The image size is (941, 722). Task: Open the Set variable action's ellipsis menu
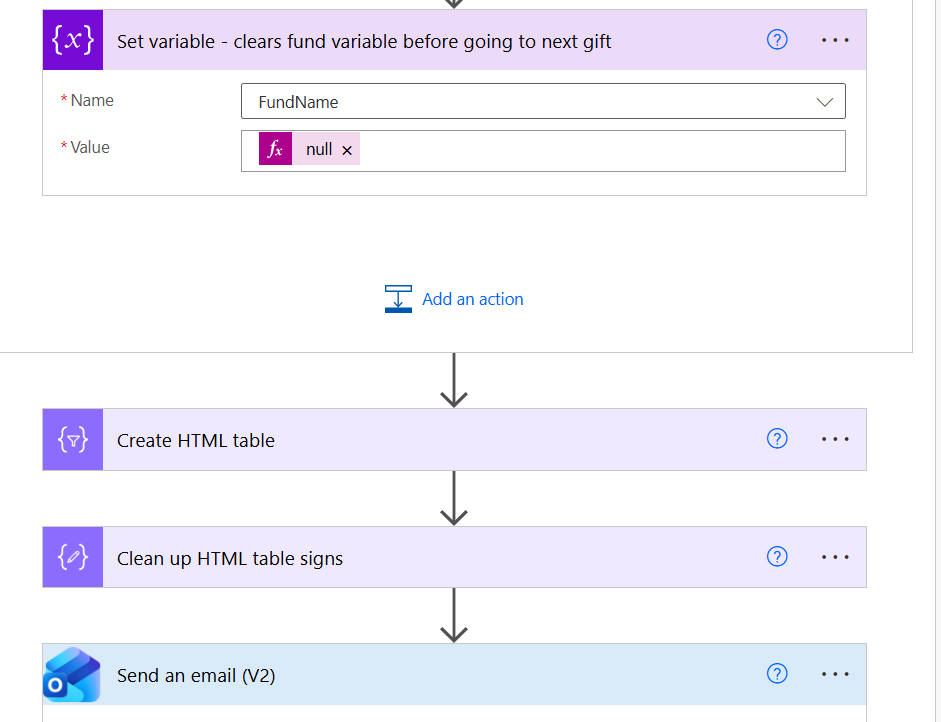click(835, 40)
